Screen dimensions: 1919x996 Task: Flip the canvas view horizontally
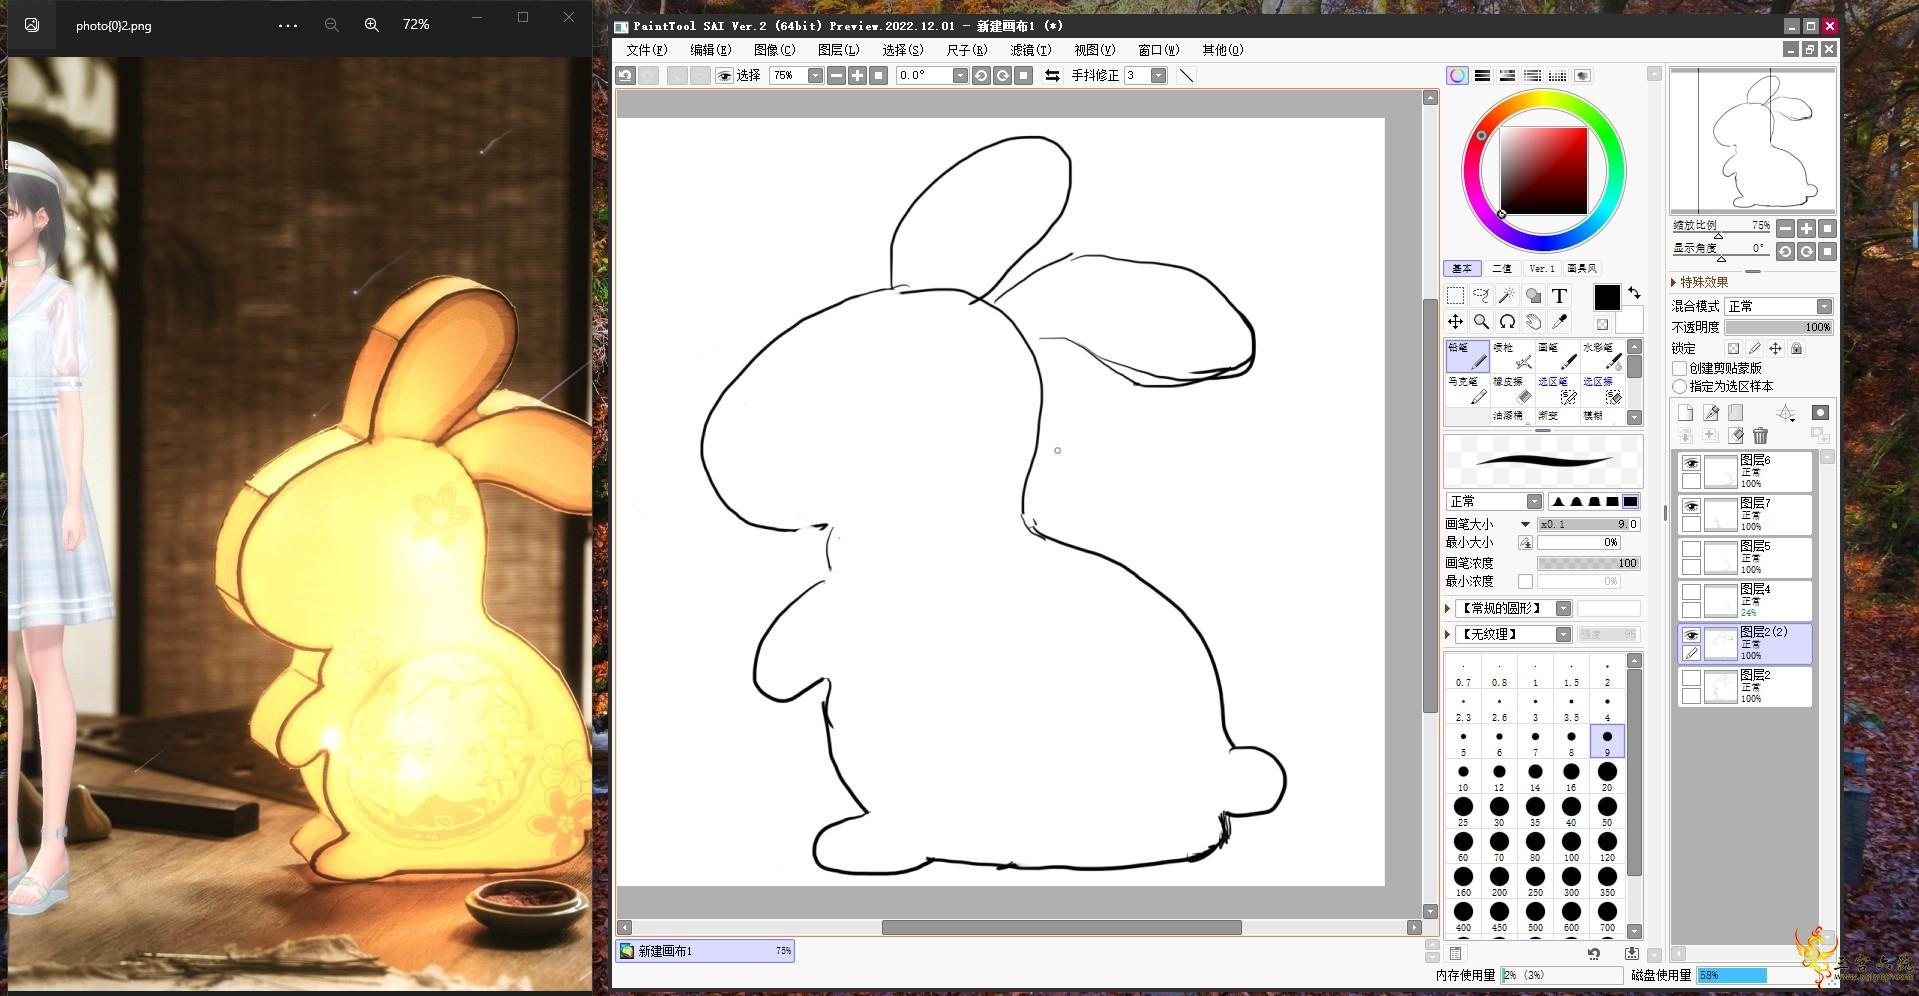click(x=1052, y=75)
